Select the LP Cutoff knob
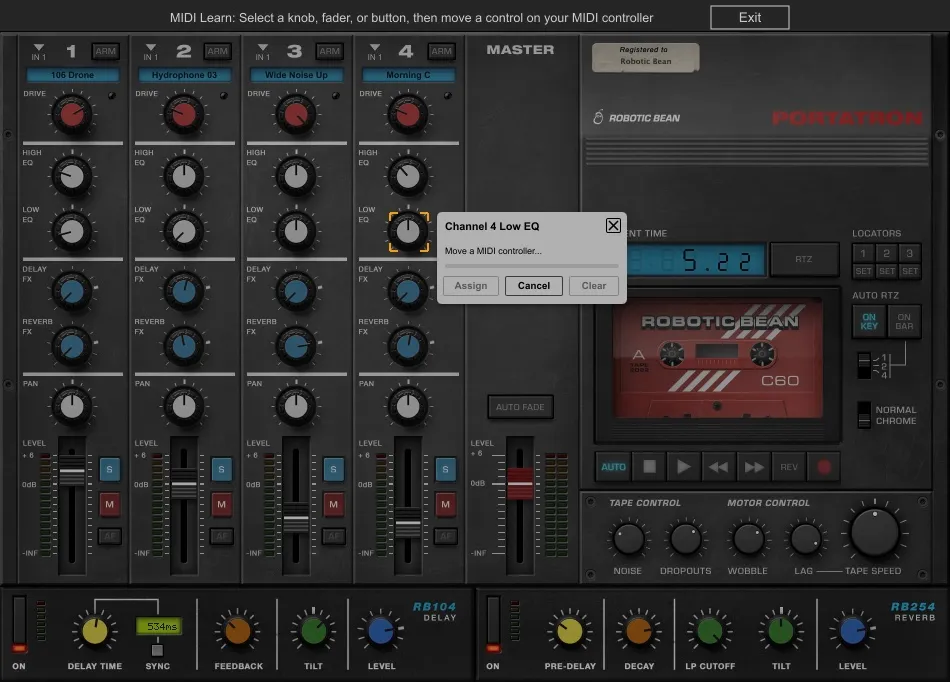The height and width of the screenshot is (682, 950). pyautogui.click(x=709, y=631)
